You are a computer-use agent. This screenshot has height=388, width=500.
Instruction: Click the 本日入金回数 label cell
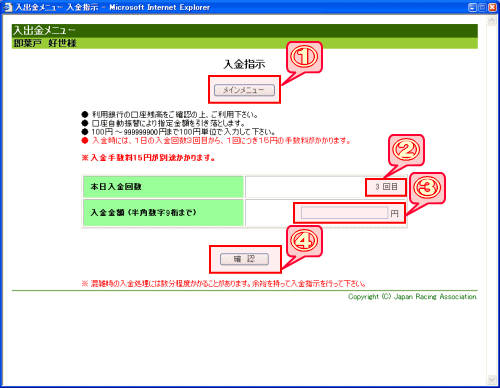point(163,187)
